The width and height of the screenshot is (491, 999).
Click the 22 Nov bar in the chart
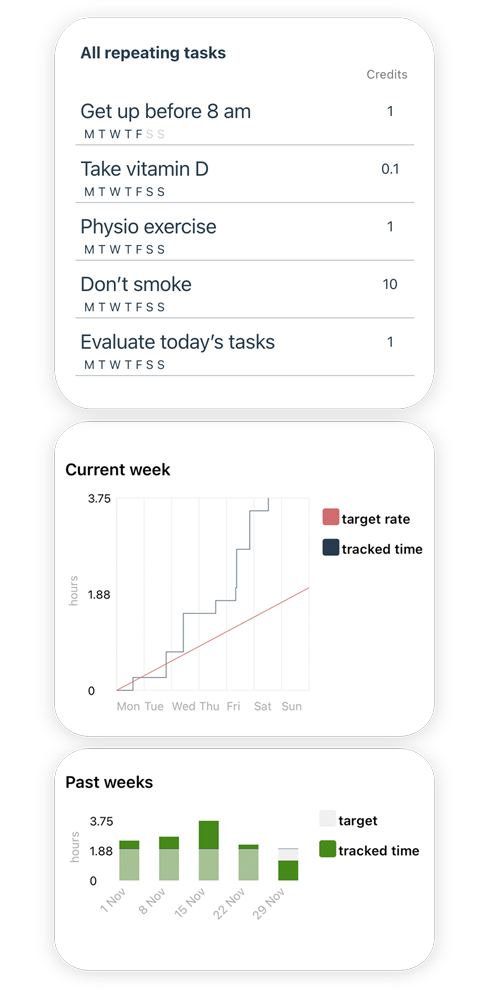pyautogui.click(x=248, y=863)
